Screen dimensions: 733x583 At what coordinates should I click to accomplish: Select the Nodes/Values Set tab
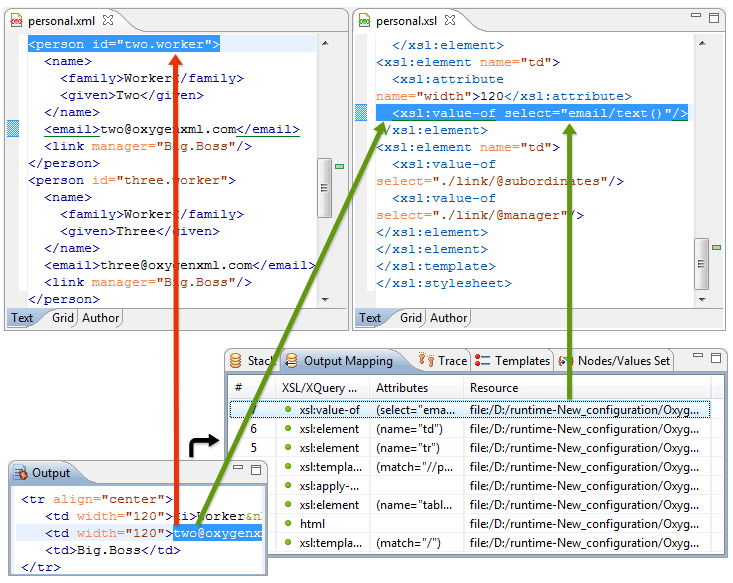tap(623, 361)
